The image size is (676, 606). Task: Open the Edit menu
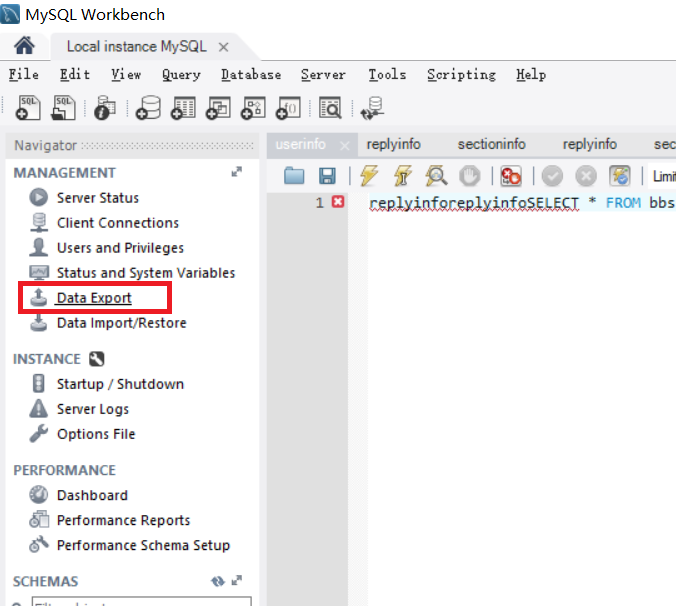click(x=75, y=75)
